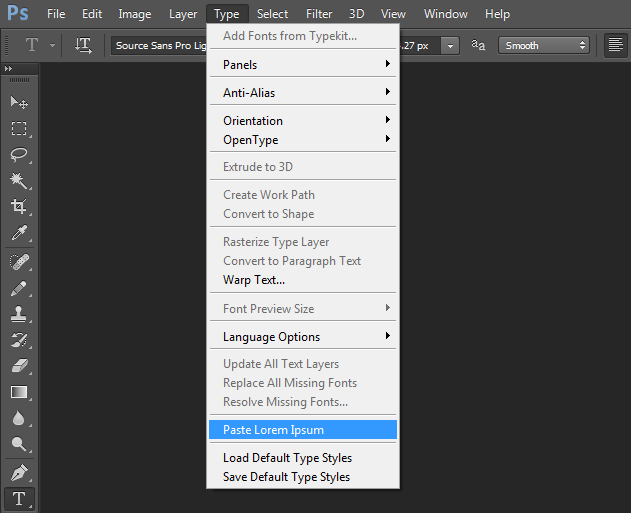Click Update All Text Layers entry

303,364
